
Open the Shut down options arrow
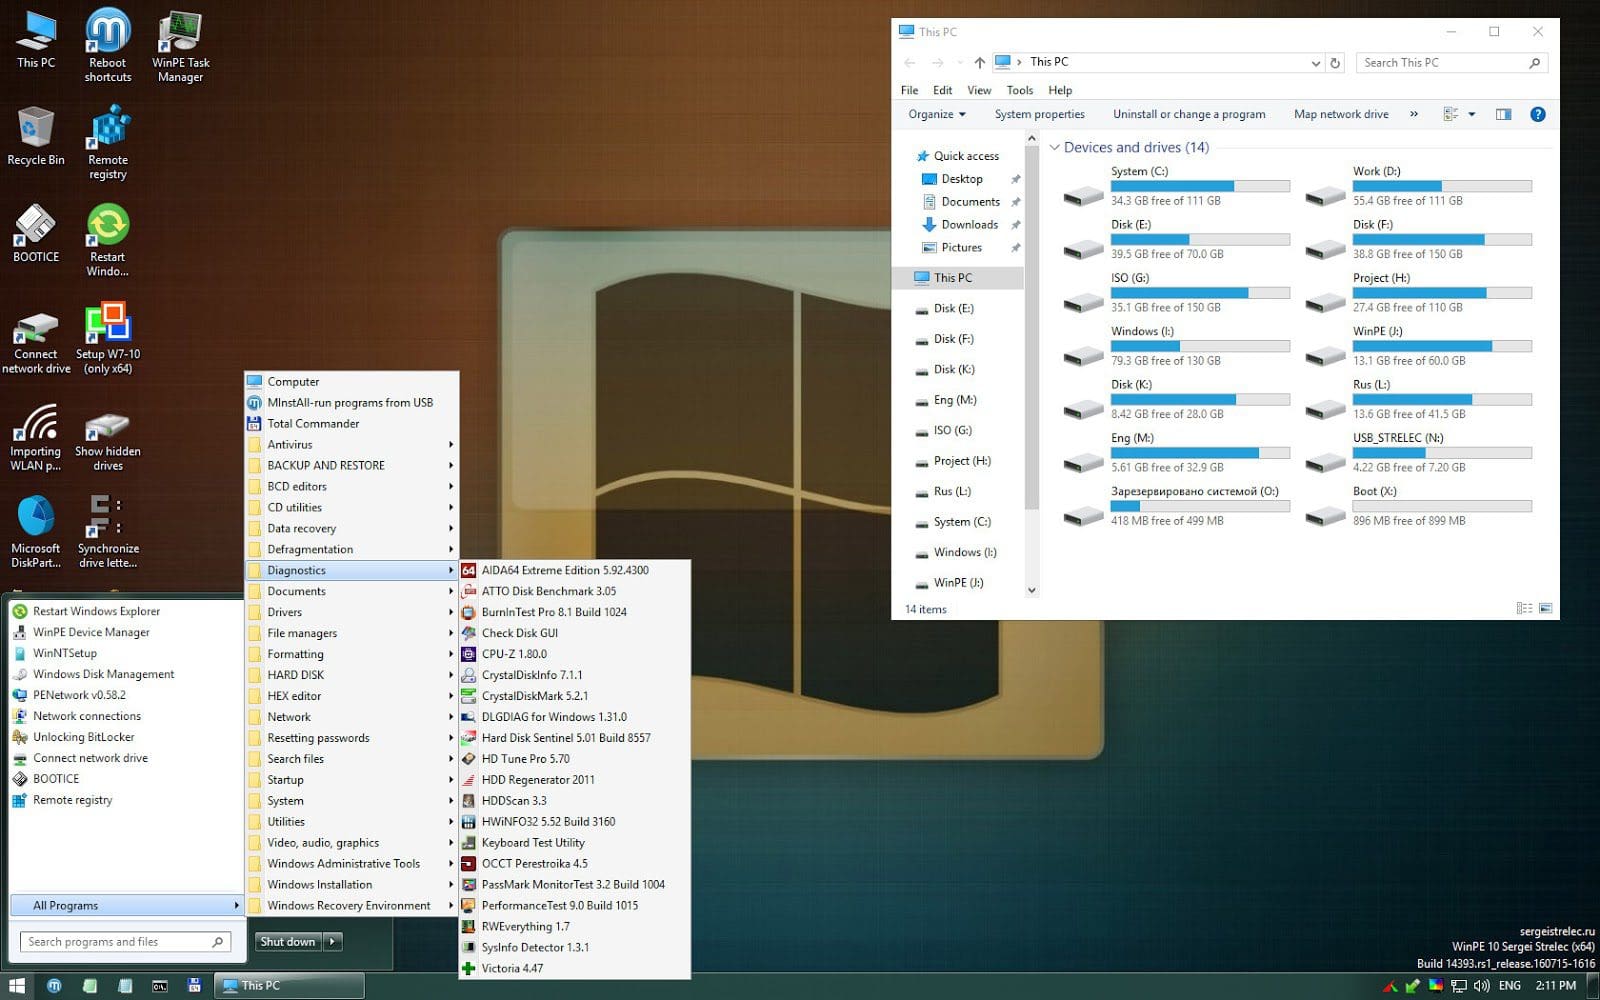[334, 941]
